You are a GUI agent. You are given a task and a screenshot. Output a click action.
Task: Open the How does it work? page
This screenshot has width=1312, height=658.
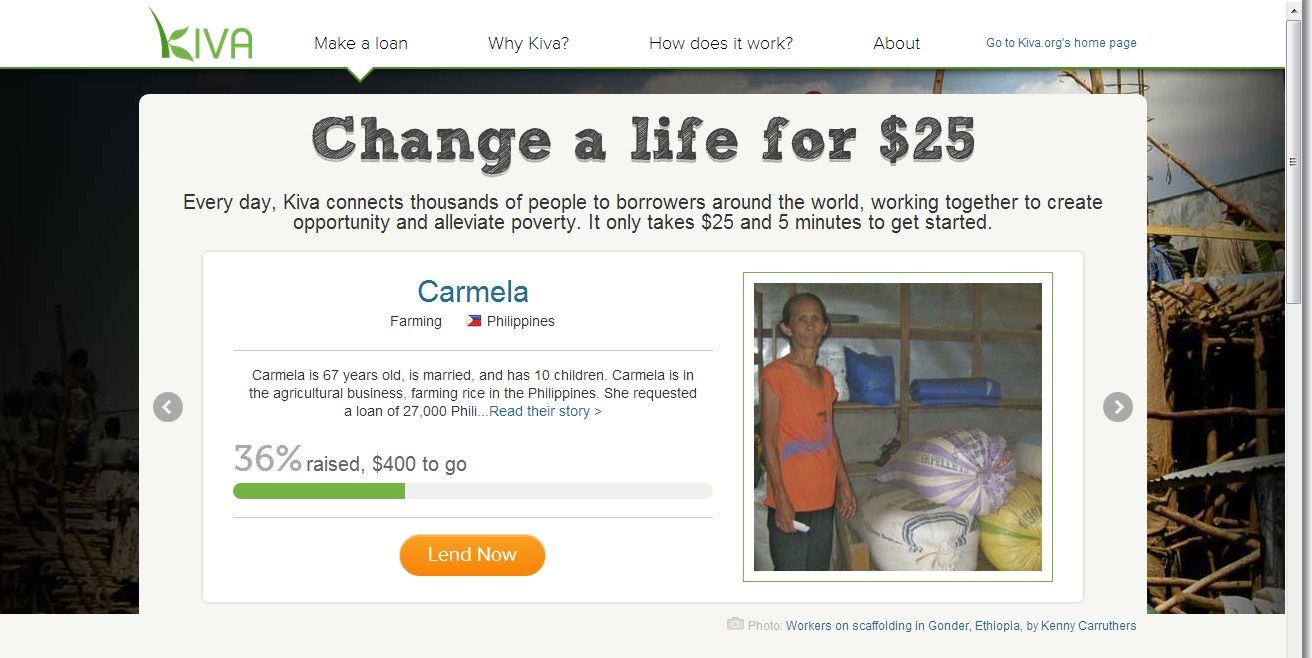[721, 43]
